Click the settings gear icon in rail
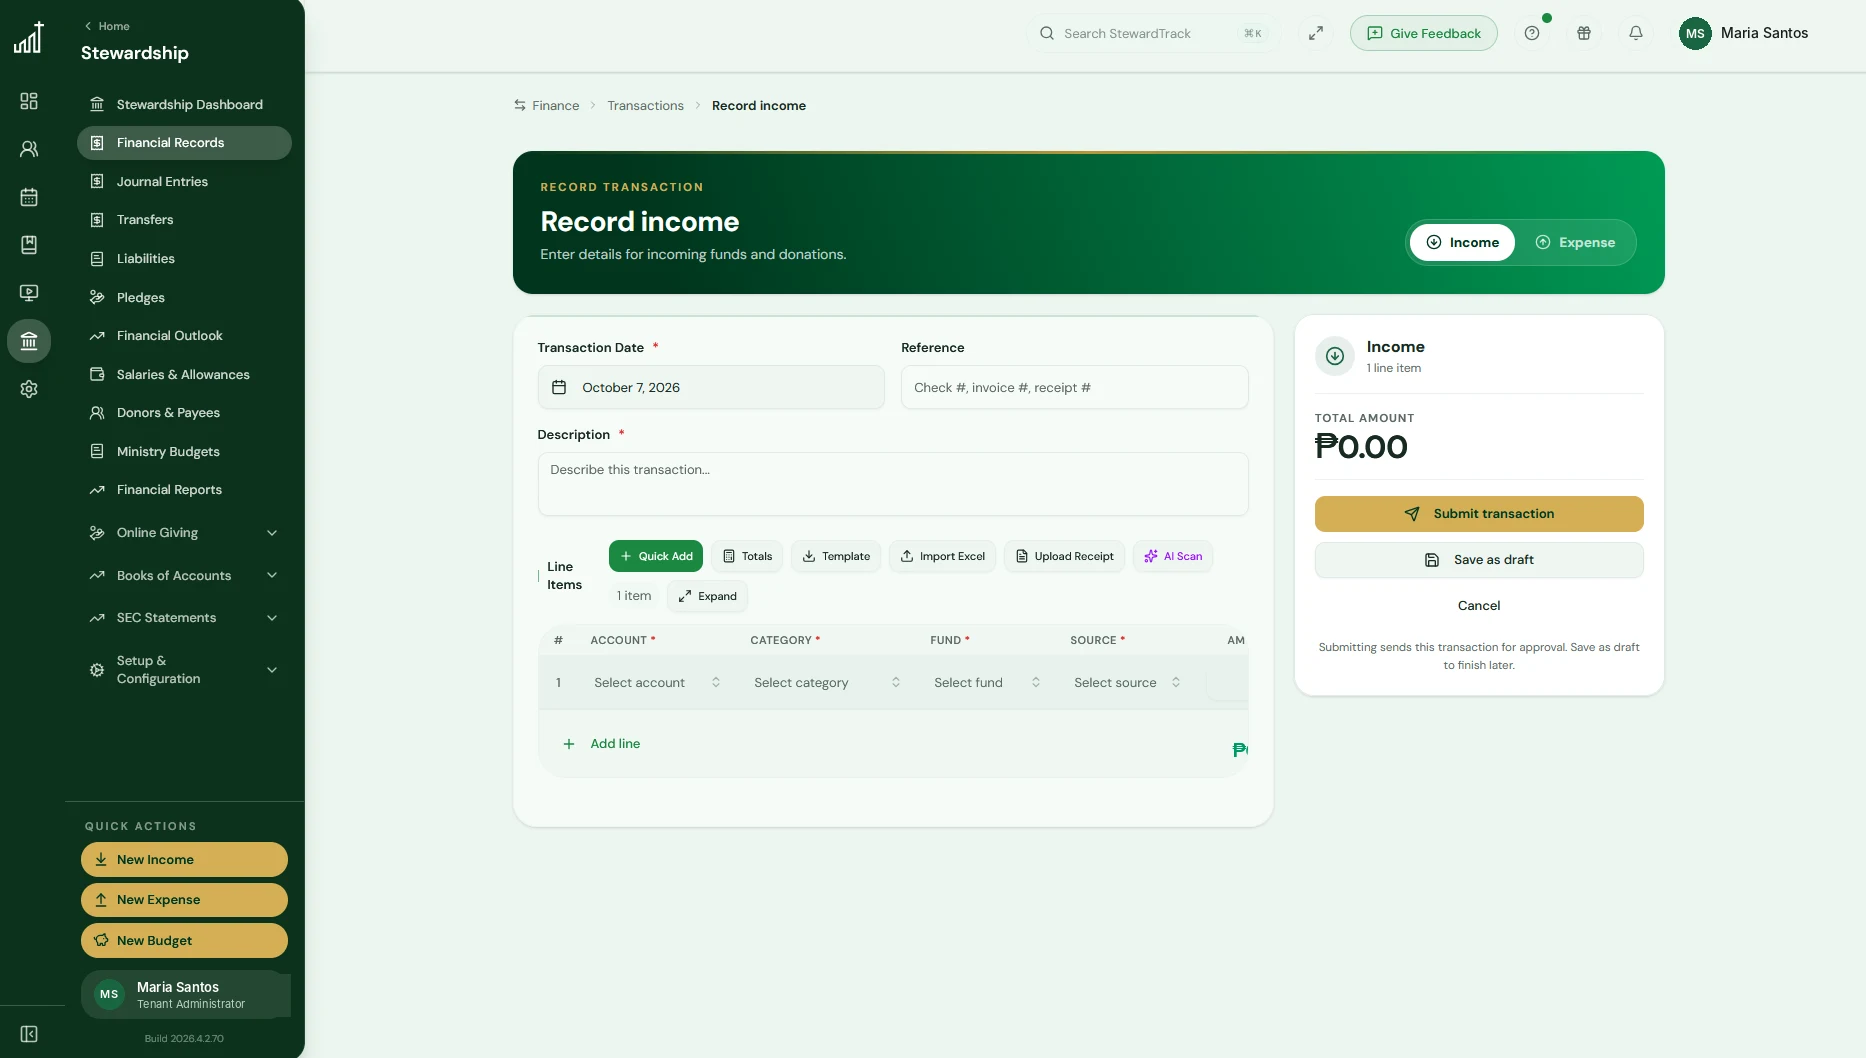1866x1058 pixels. (x=29, y=389)
